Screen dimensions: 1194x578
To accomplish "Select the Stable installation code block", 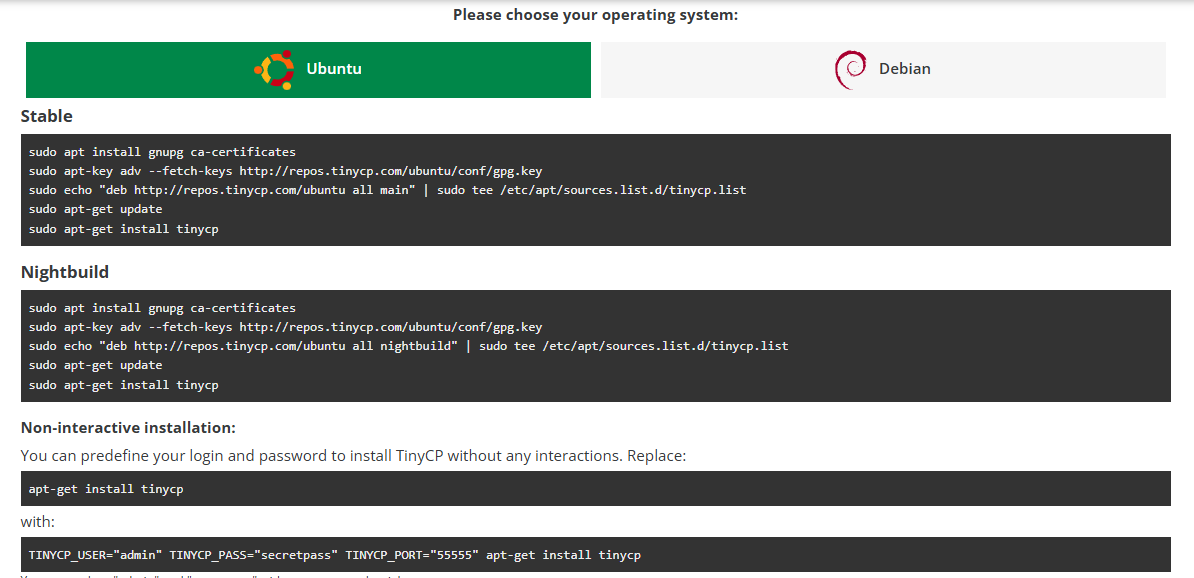I will pyautogui.click(x=596, y=190).
